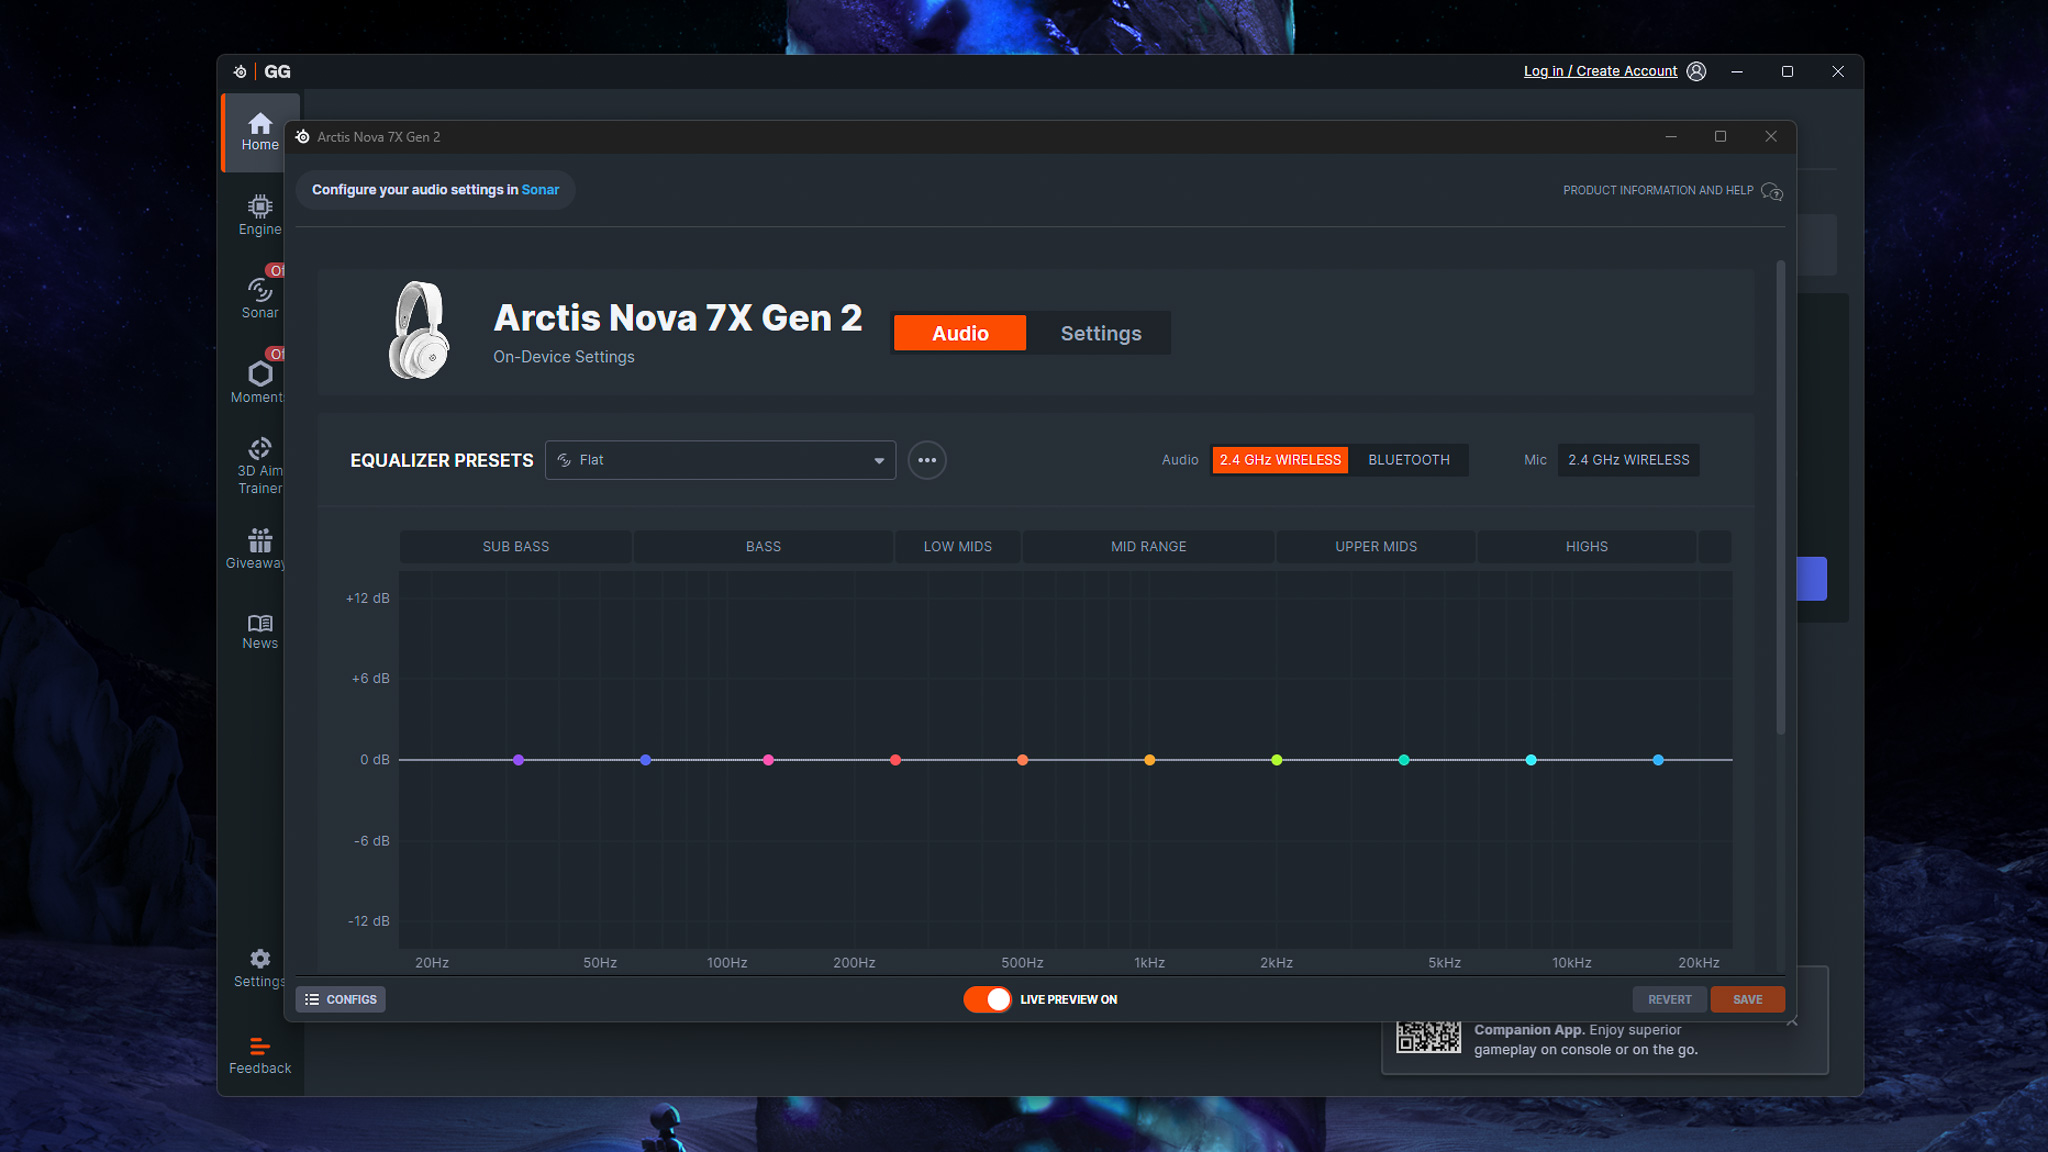Open the Moments sidebar icon
Image resolution: width=2048 pixels, height=1152 pixels.
[259, 374]
